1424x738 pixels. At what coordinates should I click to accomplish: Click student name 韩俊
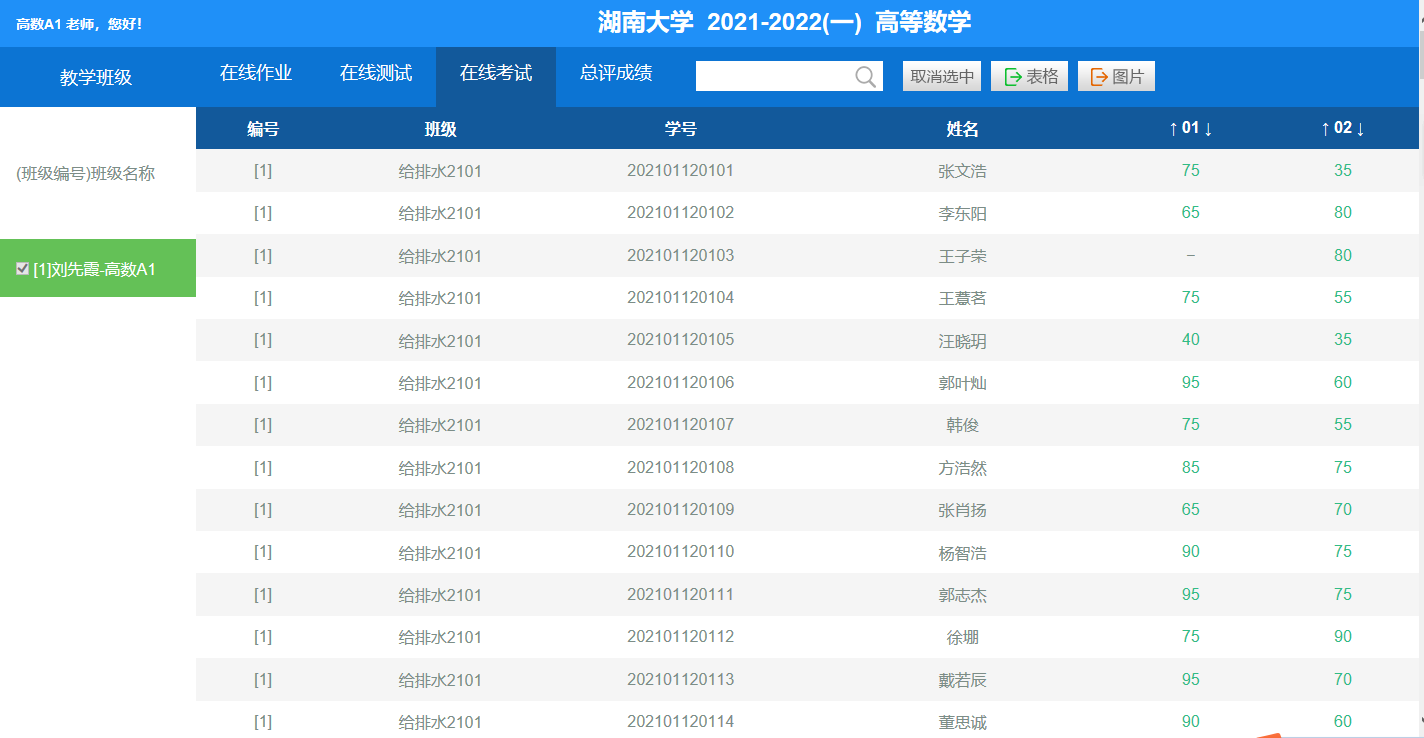pyautogui.click(x=963, y=425)
